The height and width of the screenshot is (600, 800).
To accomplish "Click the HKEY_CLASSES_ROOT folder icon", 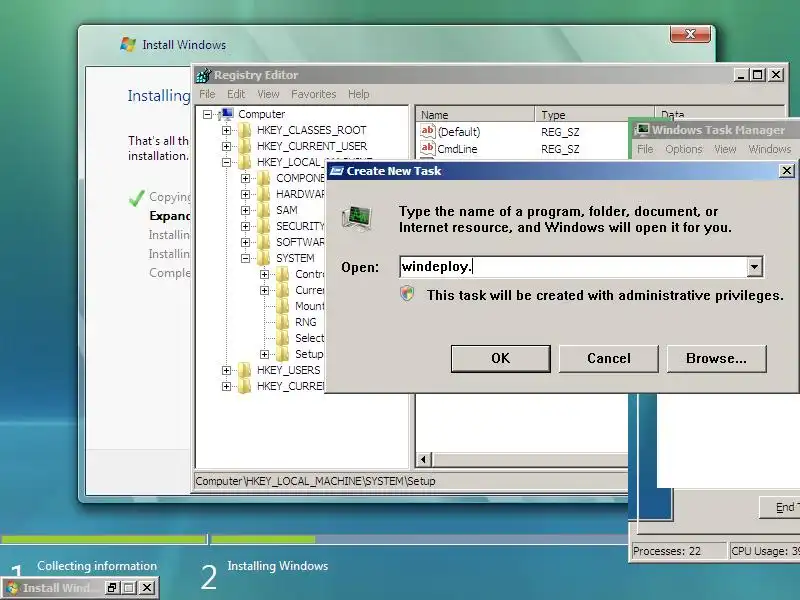I will [x=245, y=130].
